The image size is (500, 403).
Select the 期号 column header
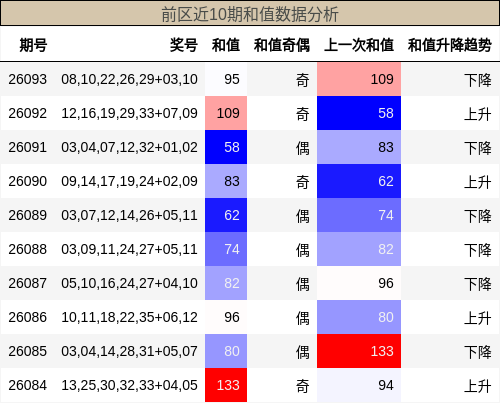tap(33, 45)
